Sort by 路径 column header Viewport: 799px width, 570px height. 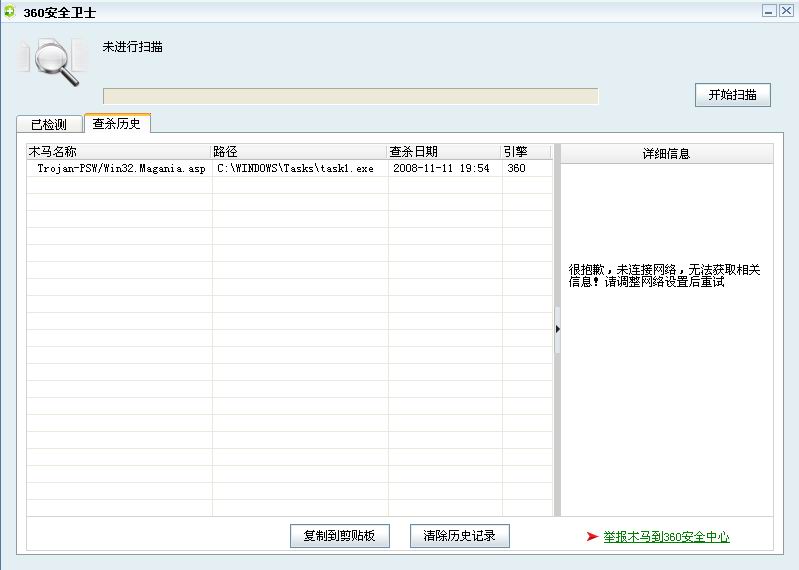pyautogui.click(x=299, y=151)
